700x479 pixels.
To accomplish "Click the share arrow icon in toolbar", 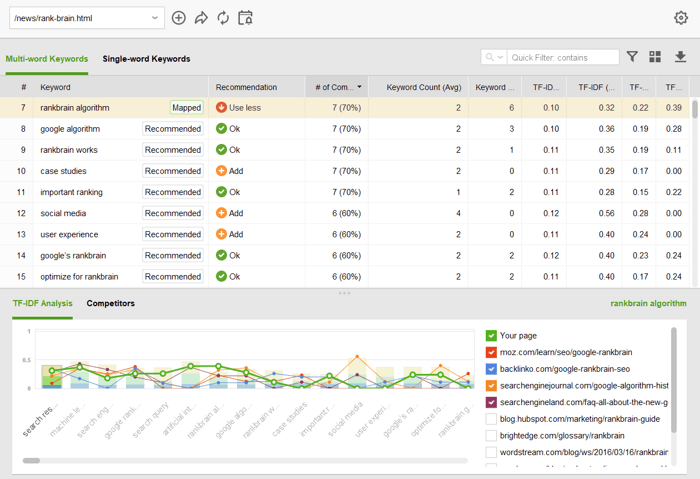I will (x=201, y=18).
